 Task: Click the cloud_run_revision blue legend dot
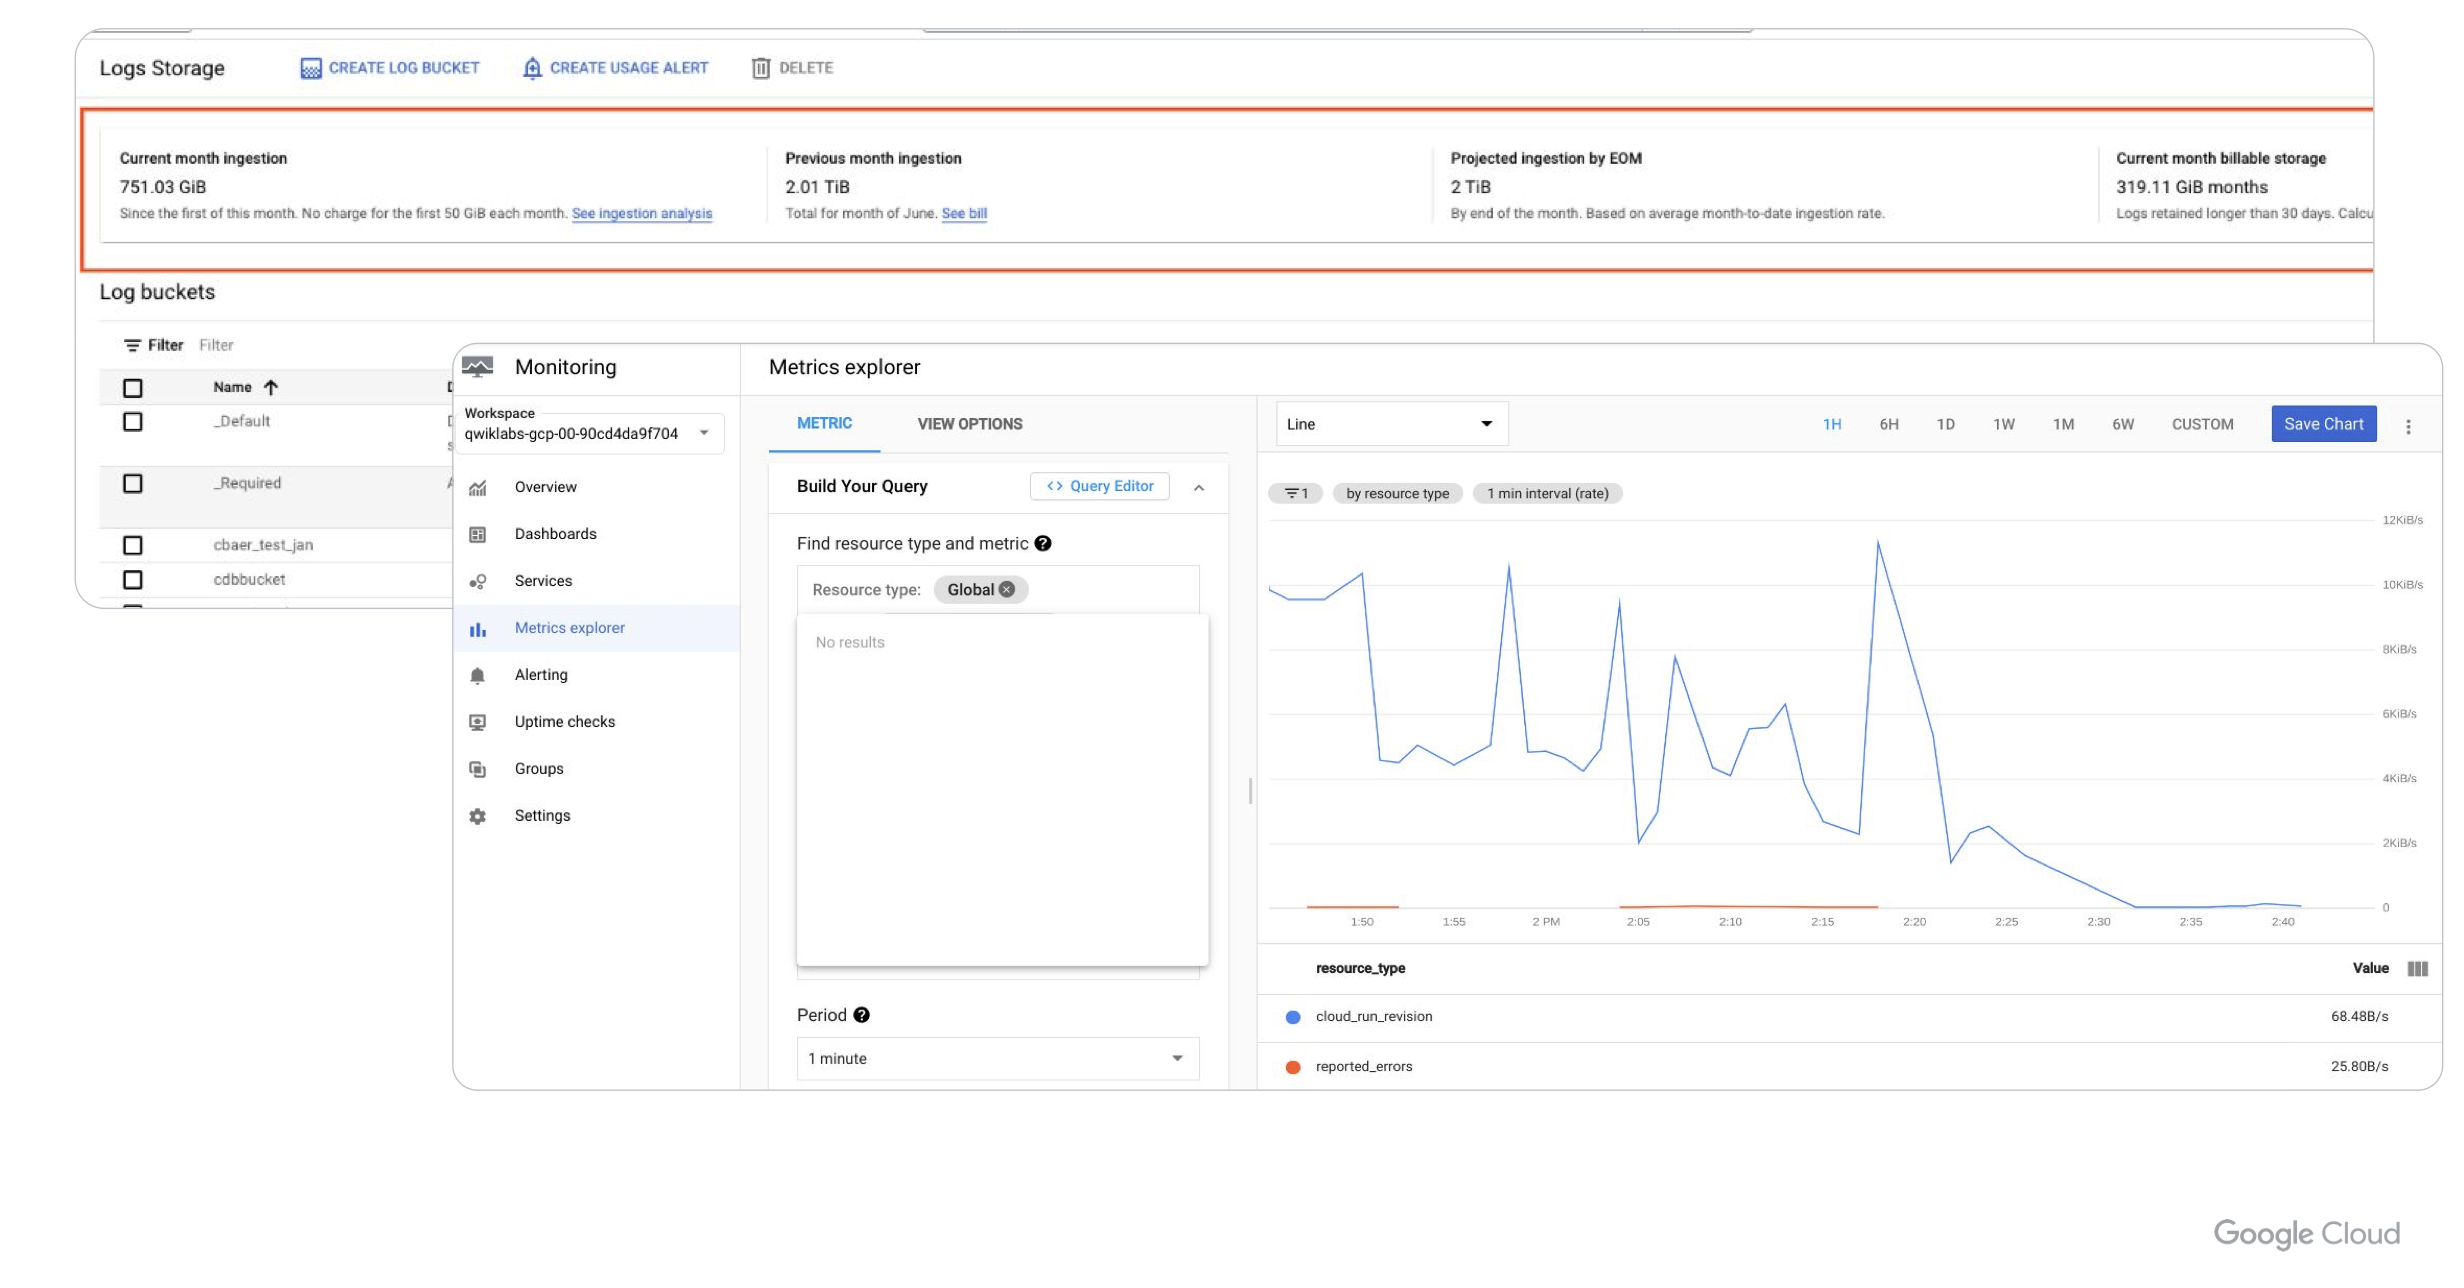(1293, 1017)
